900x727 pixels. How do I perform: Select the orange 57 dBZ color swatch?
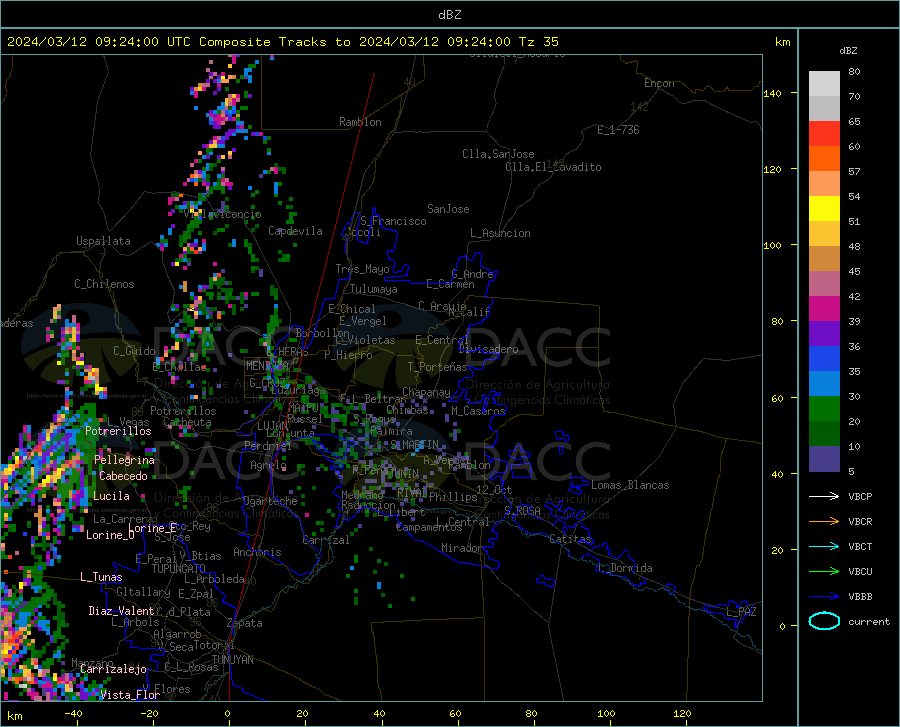824,159
